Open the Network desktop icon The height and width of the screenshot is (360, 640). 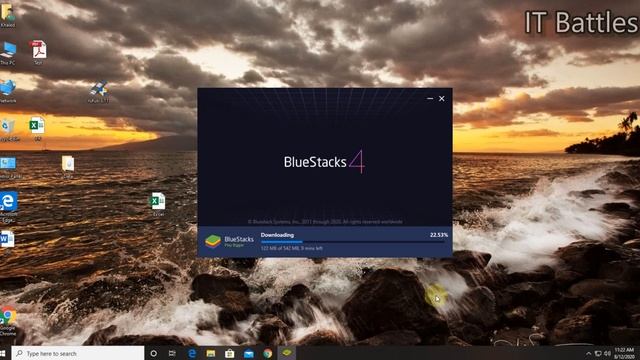pyautogui.click(x=8, y=91)
